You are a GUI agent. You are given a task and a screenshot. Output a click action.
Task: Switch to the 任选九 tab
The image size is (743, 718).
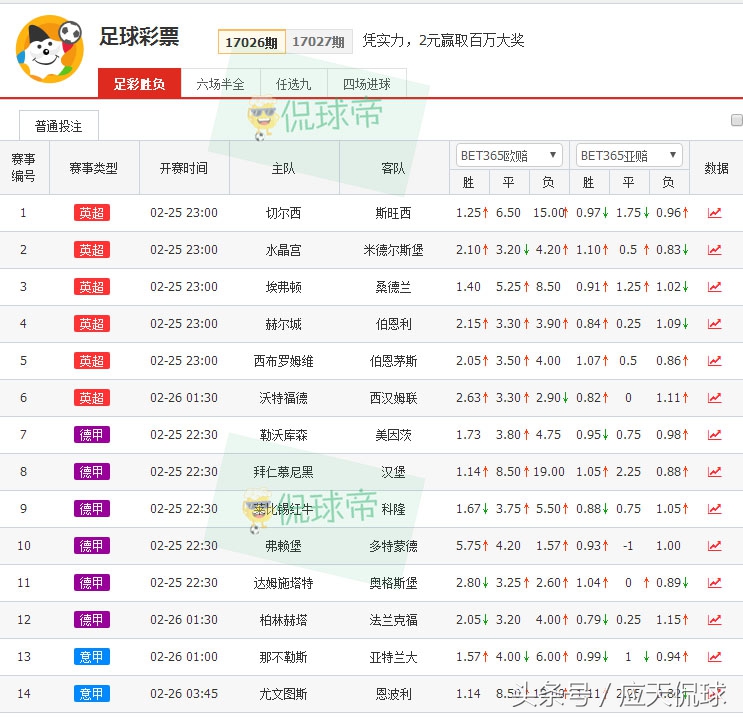tap(294, 84)
